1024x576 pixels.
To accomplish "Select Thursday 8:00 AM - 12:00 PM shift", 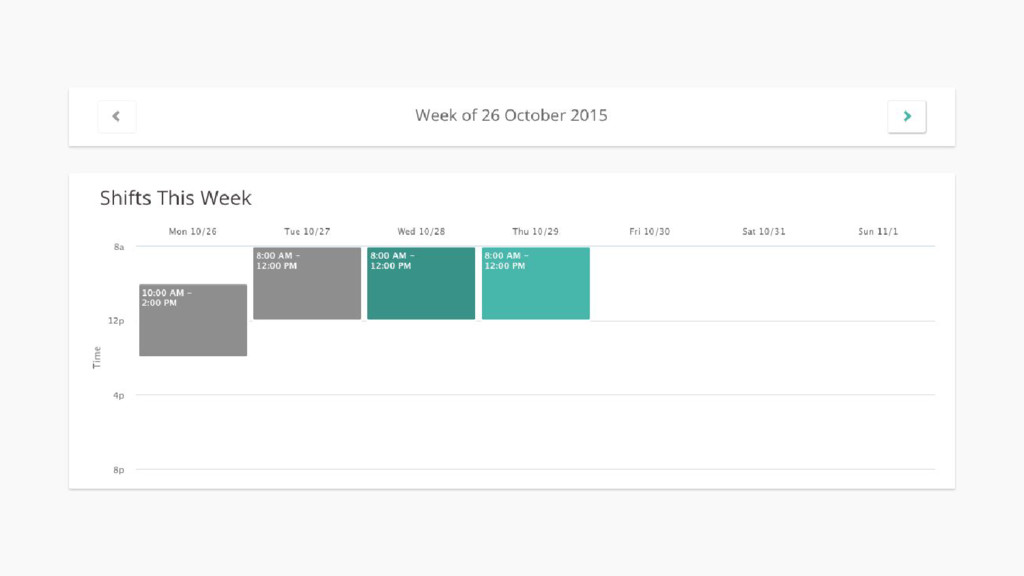I will point(536,283).
